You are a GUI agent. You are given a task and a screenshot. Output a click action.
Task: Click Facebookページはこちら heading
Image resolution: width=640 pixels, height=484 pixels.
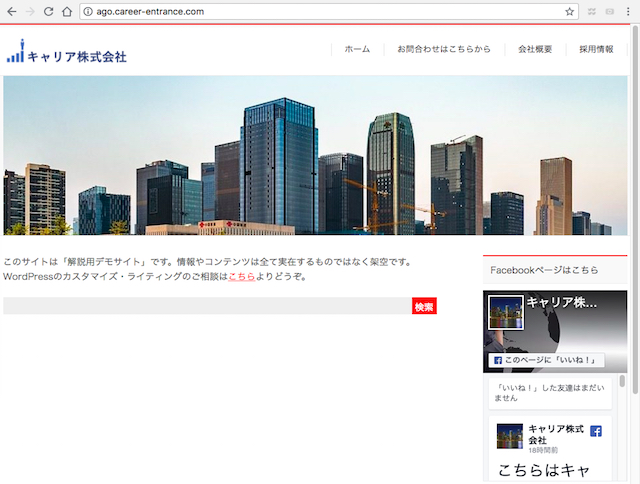tap(544, 270)
